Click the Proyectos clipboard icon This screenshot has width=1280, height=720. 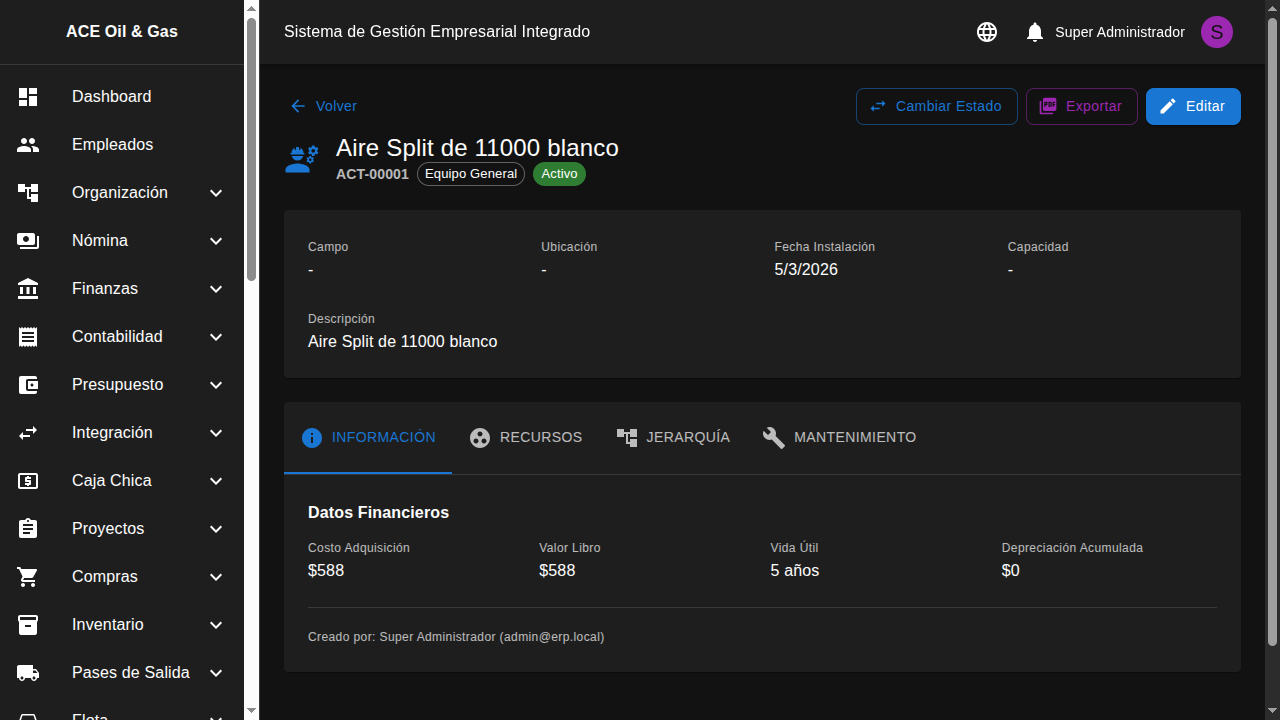point(28,529)
